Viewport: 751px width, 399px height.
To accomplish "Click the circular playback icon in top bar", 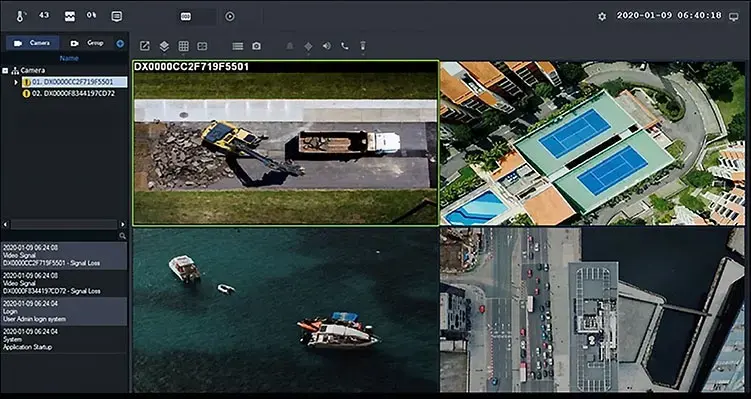I will click(230, 16).
